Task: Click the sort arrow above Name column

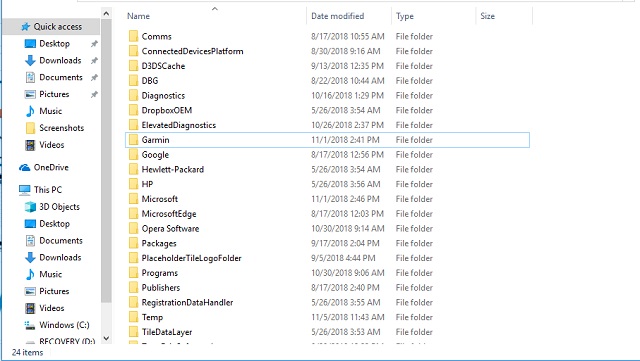Action: [215, 9]
